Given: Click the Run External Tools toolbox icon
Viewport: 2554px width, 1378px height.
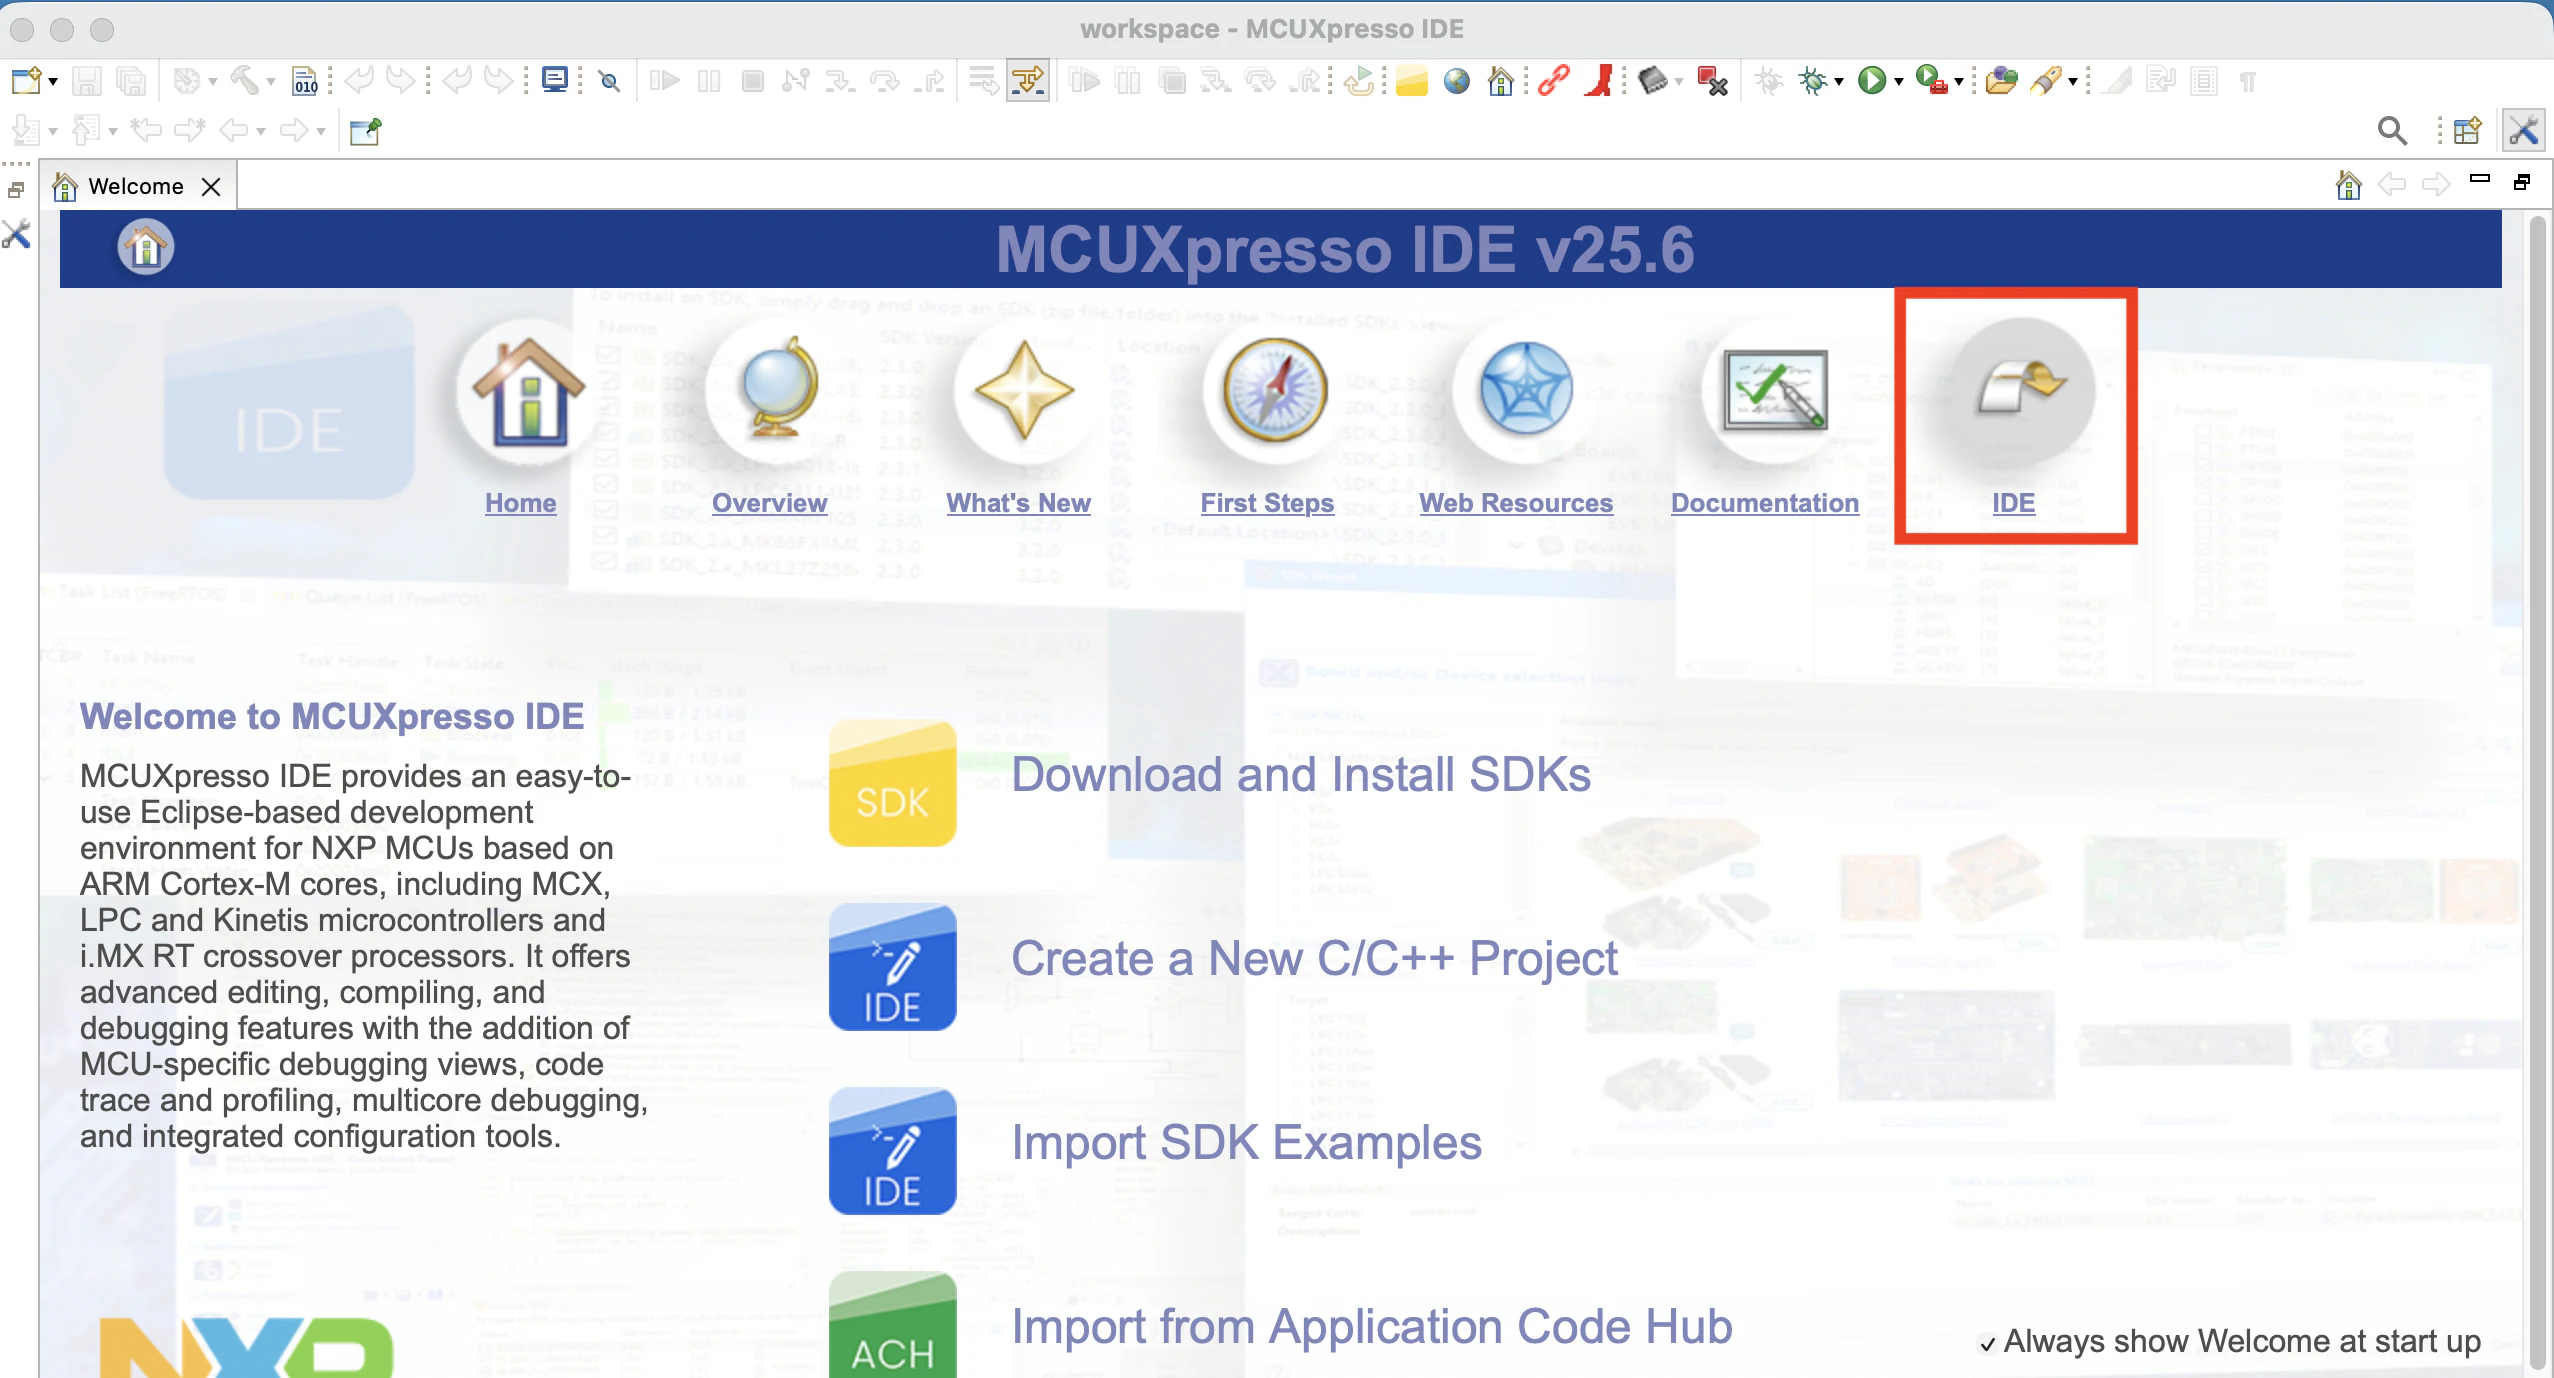Looking at the screenshot, I should [x=1932, y=80].
